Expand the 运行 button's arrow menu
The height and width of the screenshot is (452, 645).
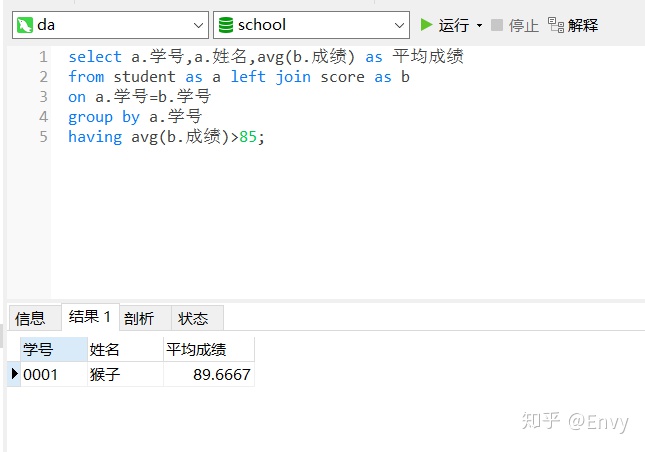click(479, 25)
